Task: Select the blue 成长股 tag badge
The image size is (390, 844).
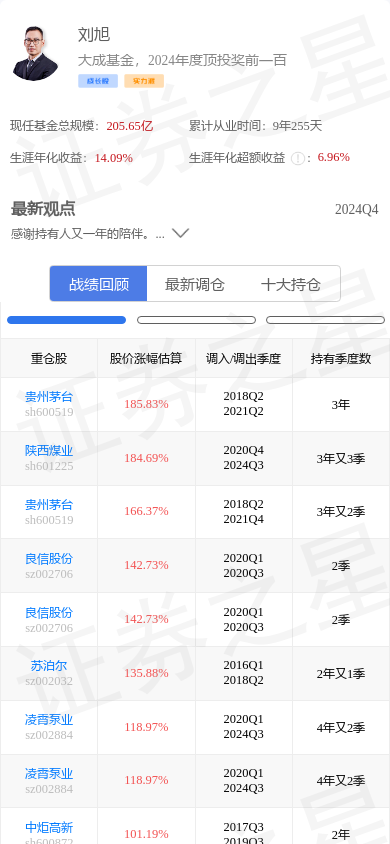Action: pos(98,81)
